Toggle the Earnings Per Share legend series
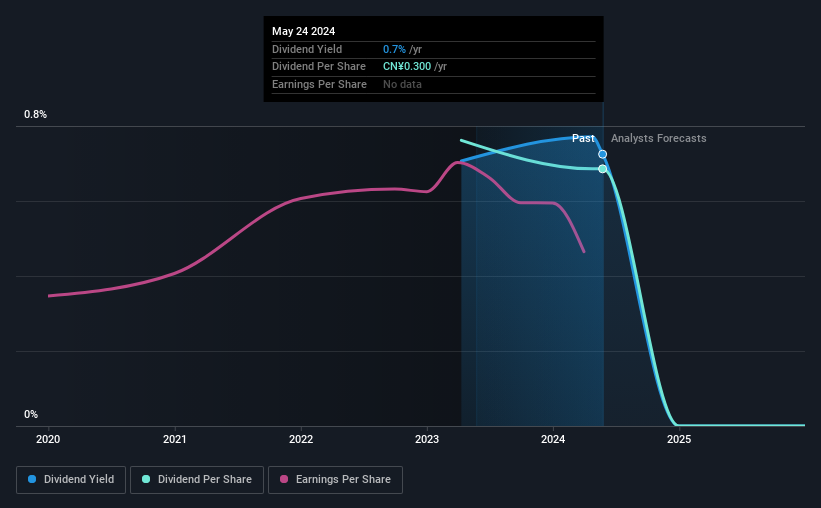Viewport: 821px width, 508px height. [335, 480]
